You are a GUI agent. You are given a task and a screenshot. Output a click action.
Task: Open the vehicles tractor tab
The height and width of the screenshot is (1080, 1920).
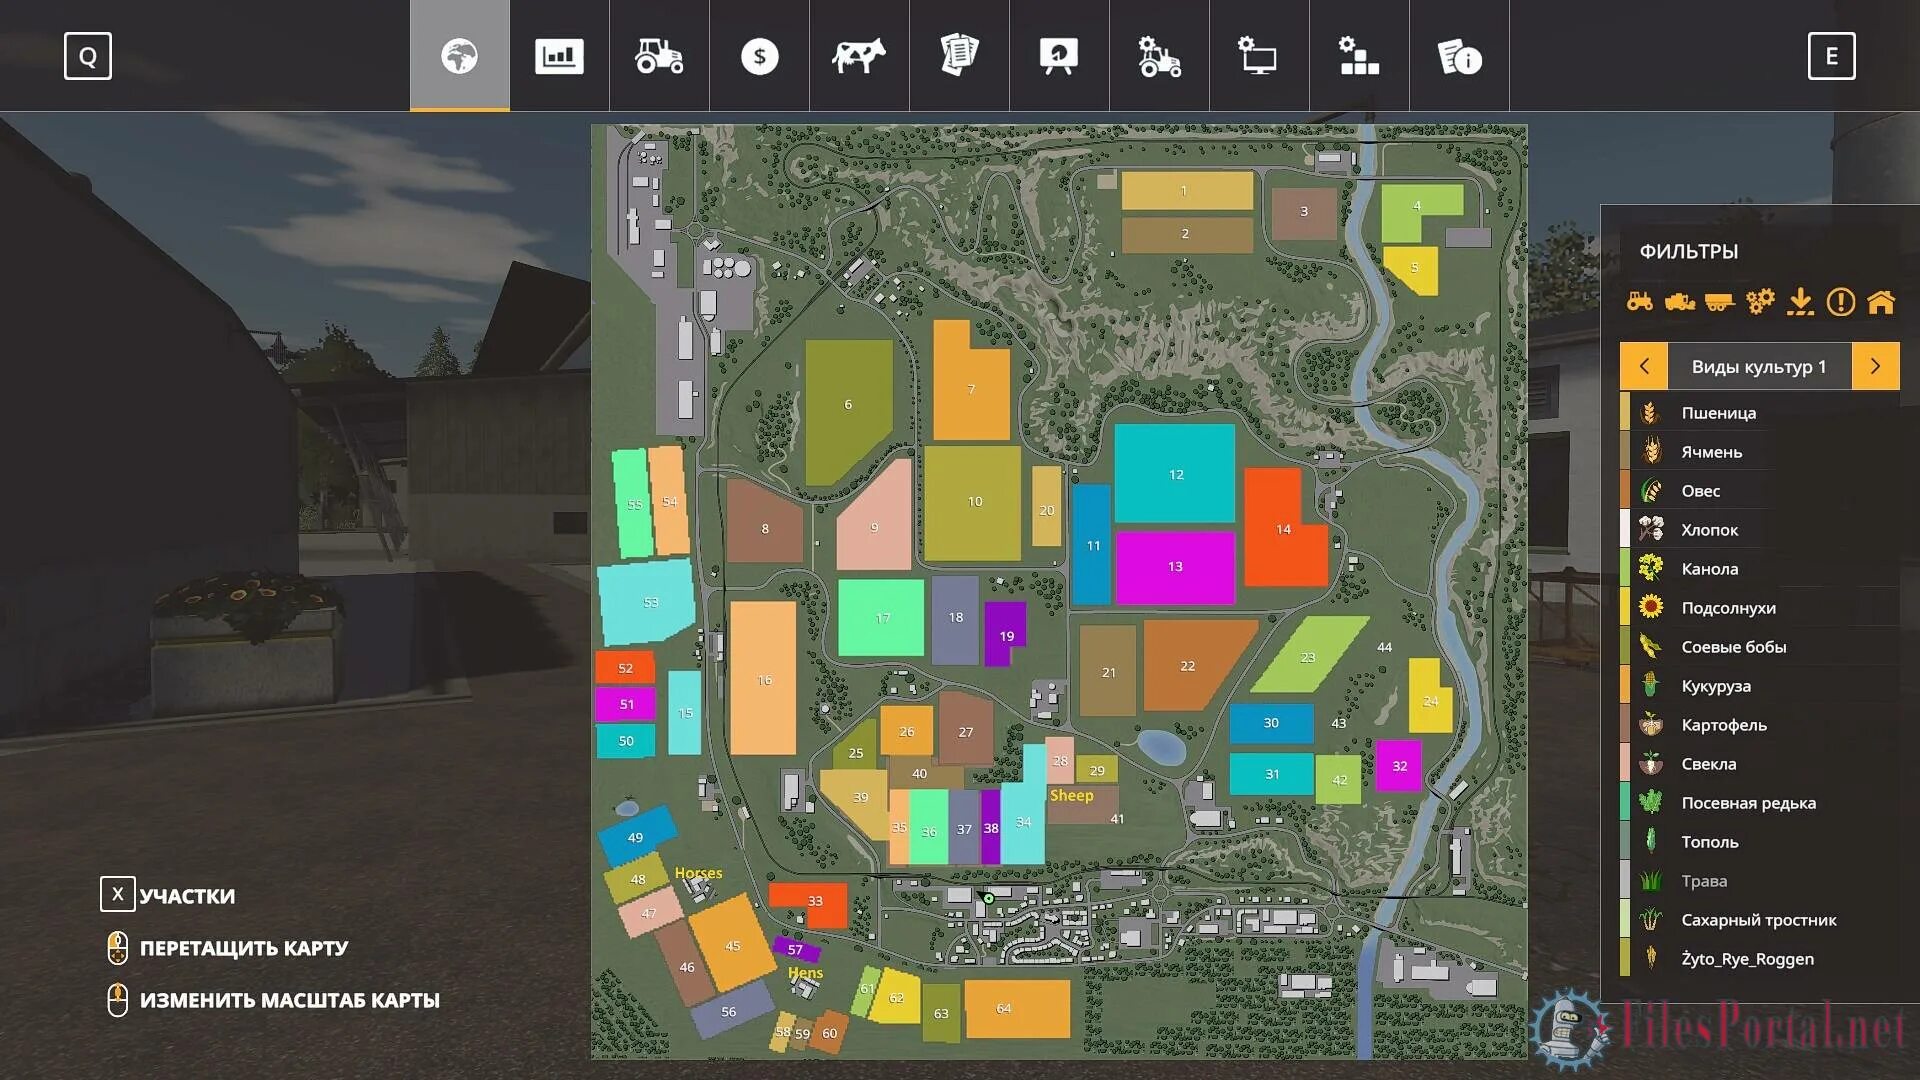coord(659,56)
